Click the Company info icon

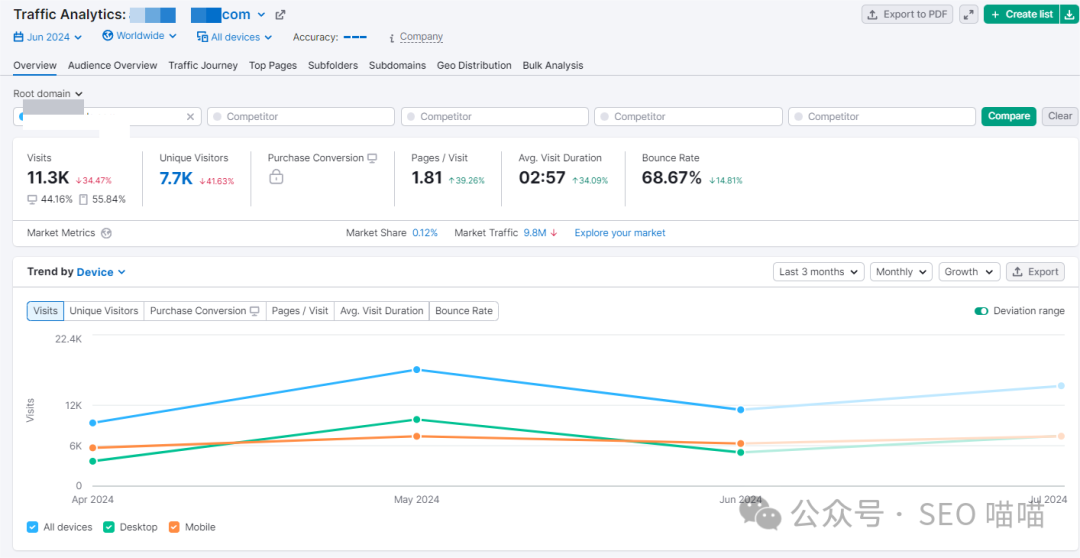tap(391, 37)
